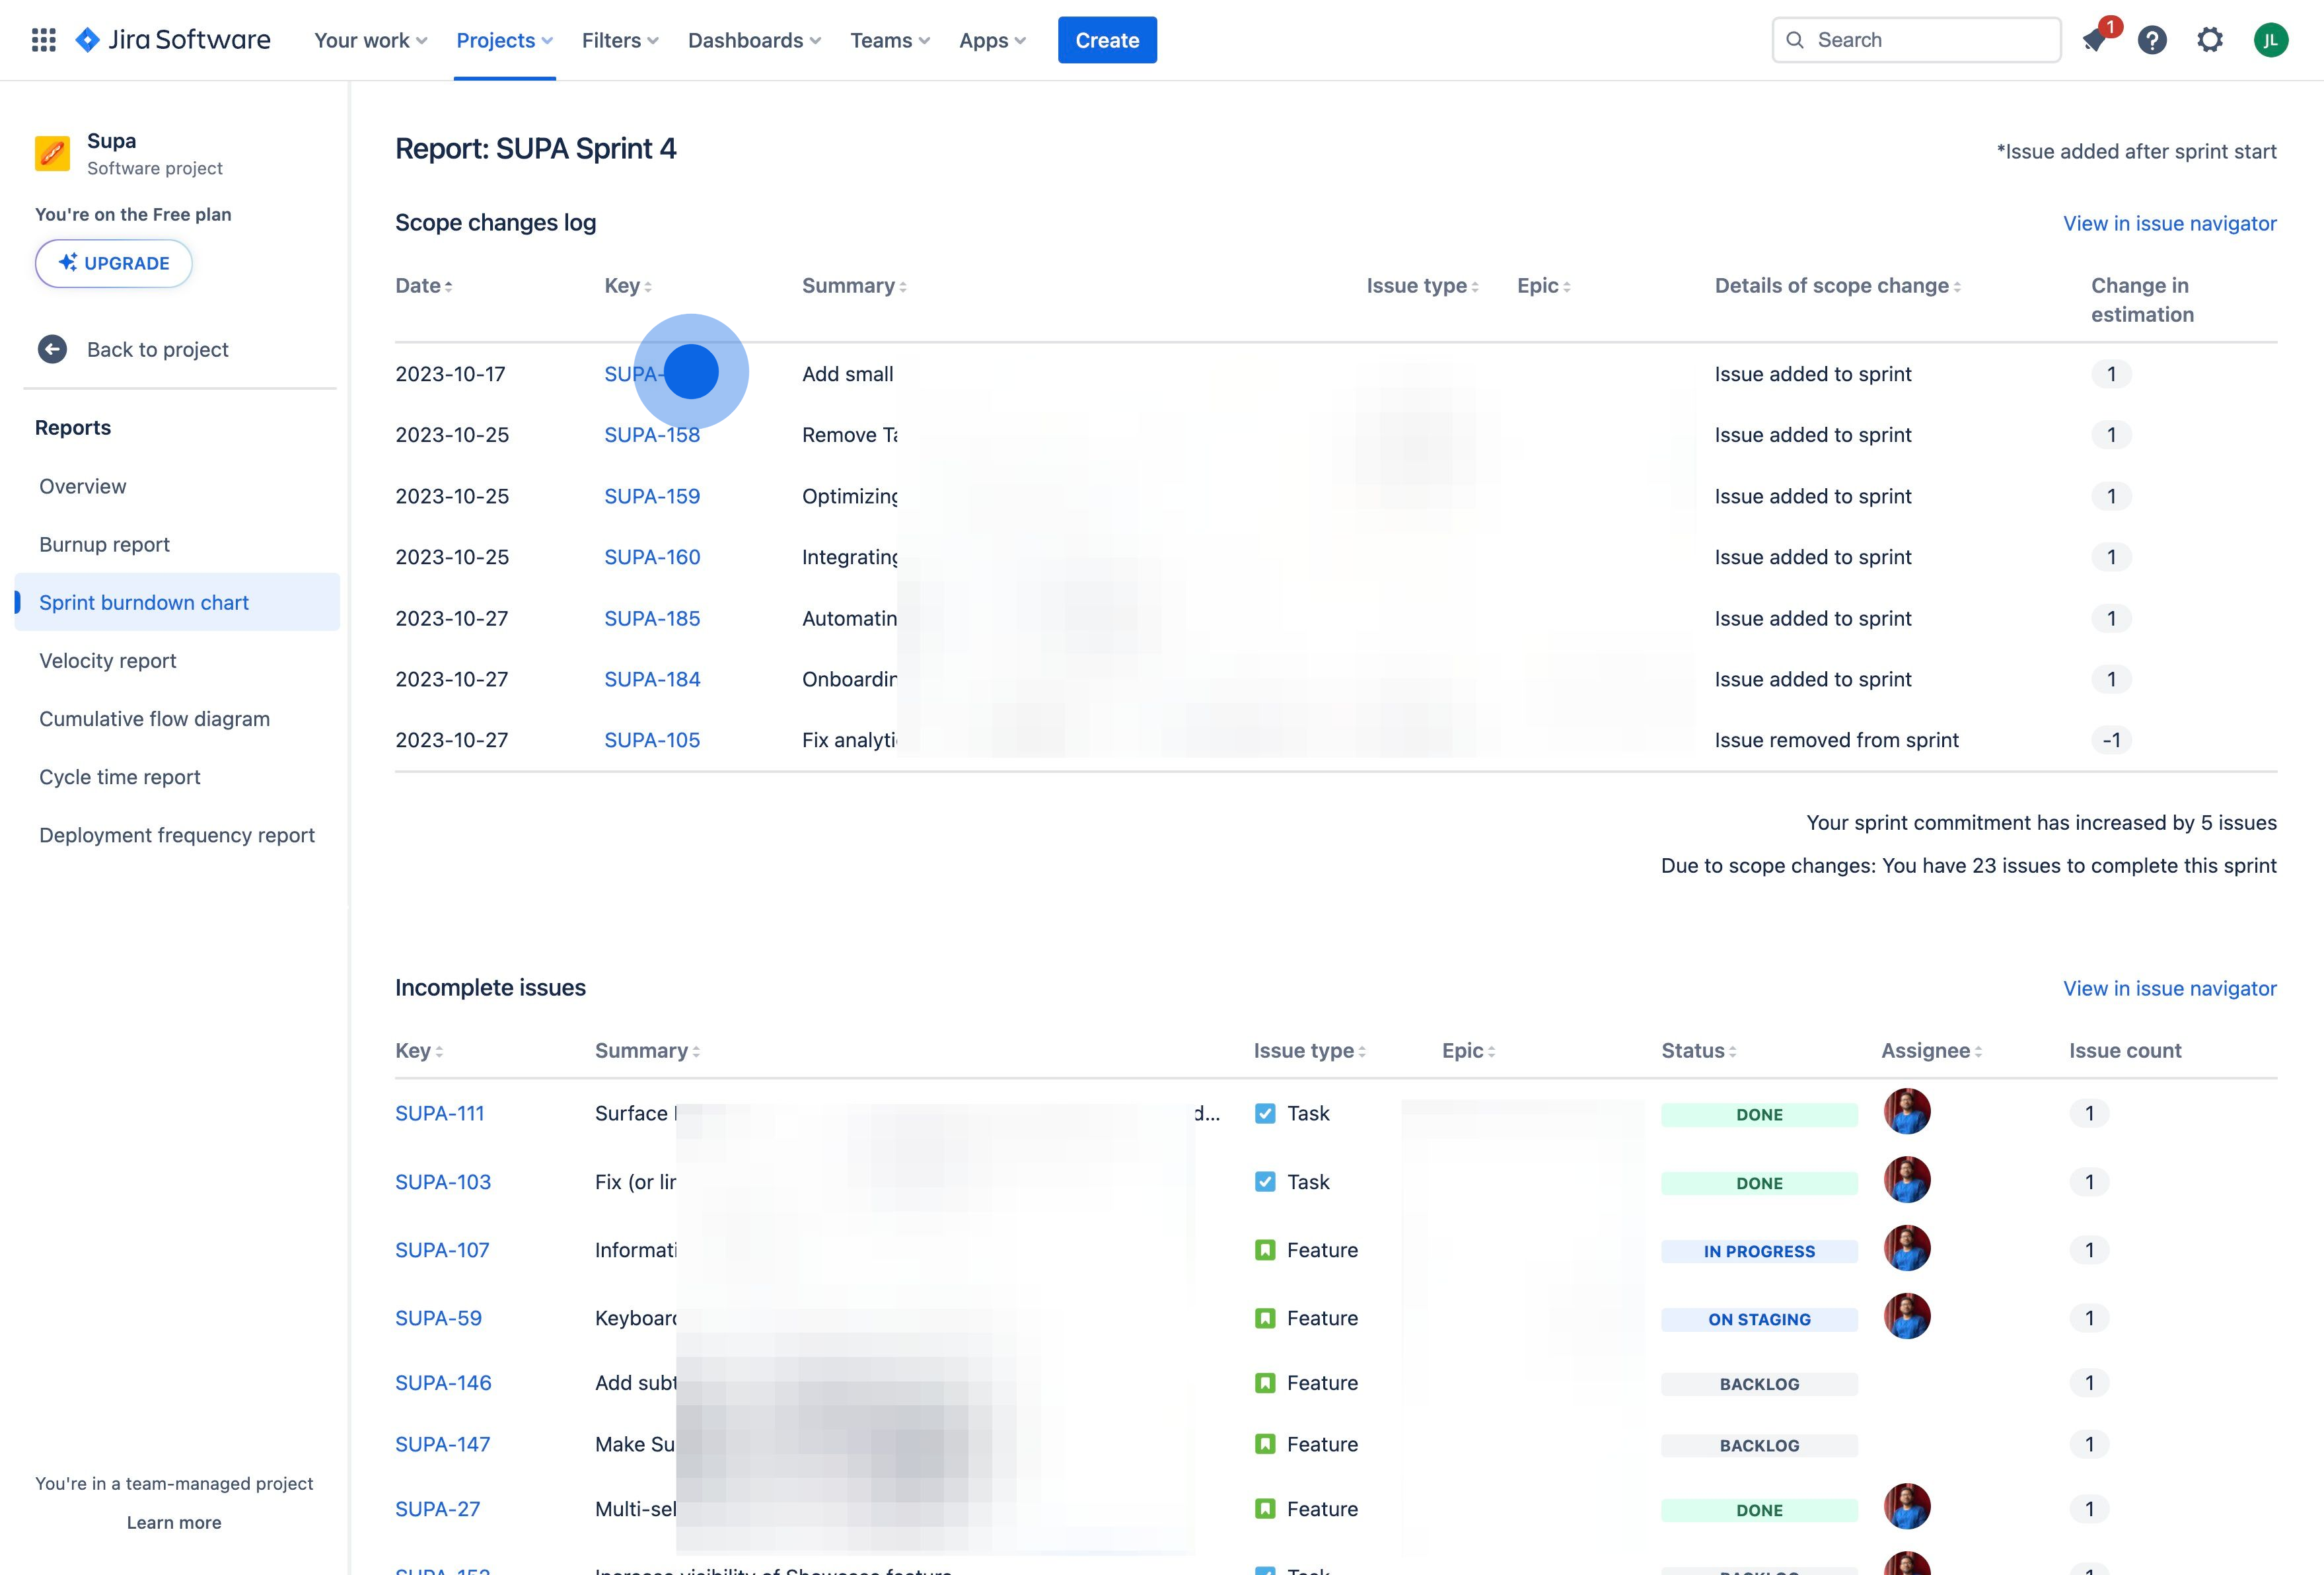Sort by Details of scope change column

(x=1838, y=286)
